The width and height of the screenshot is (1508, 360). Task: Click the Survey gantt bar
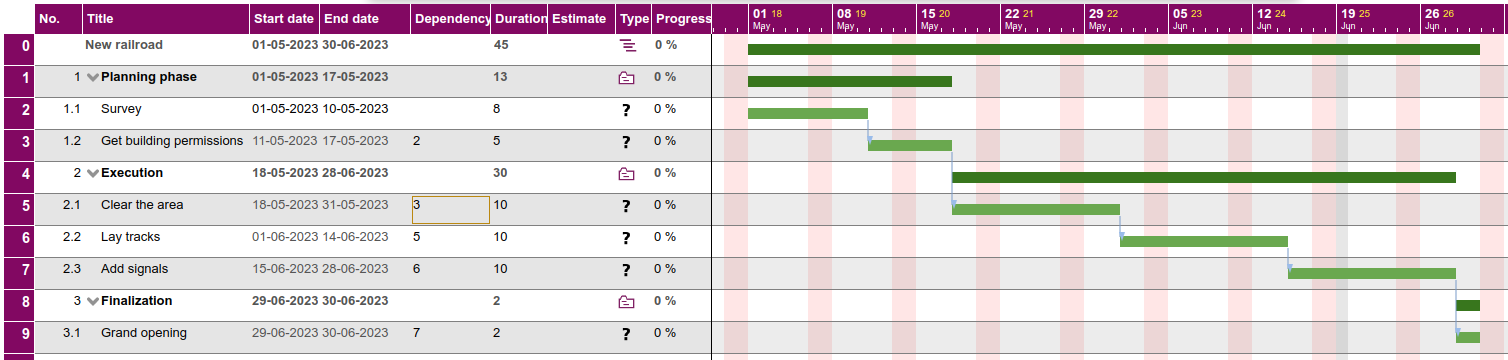(x=808, y=113)
